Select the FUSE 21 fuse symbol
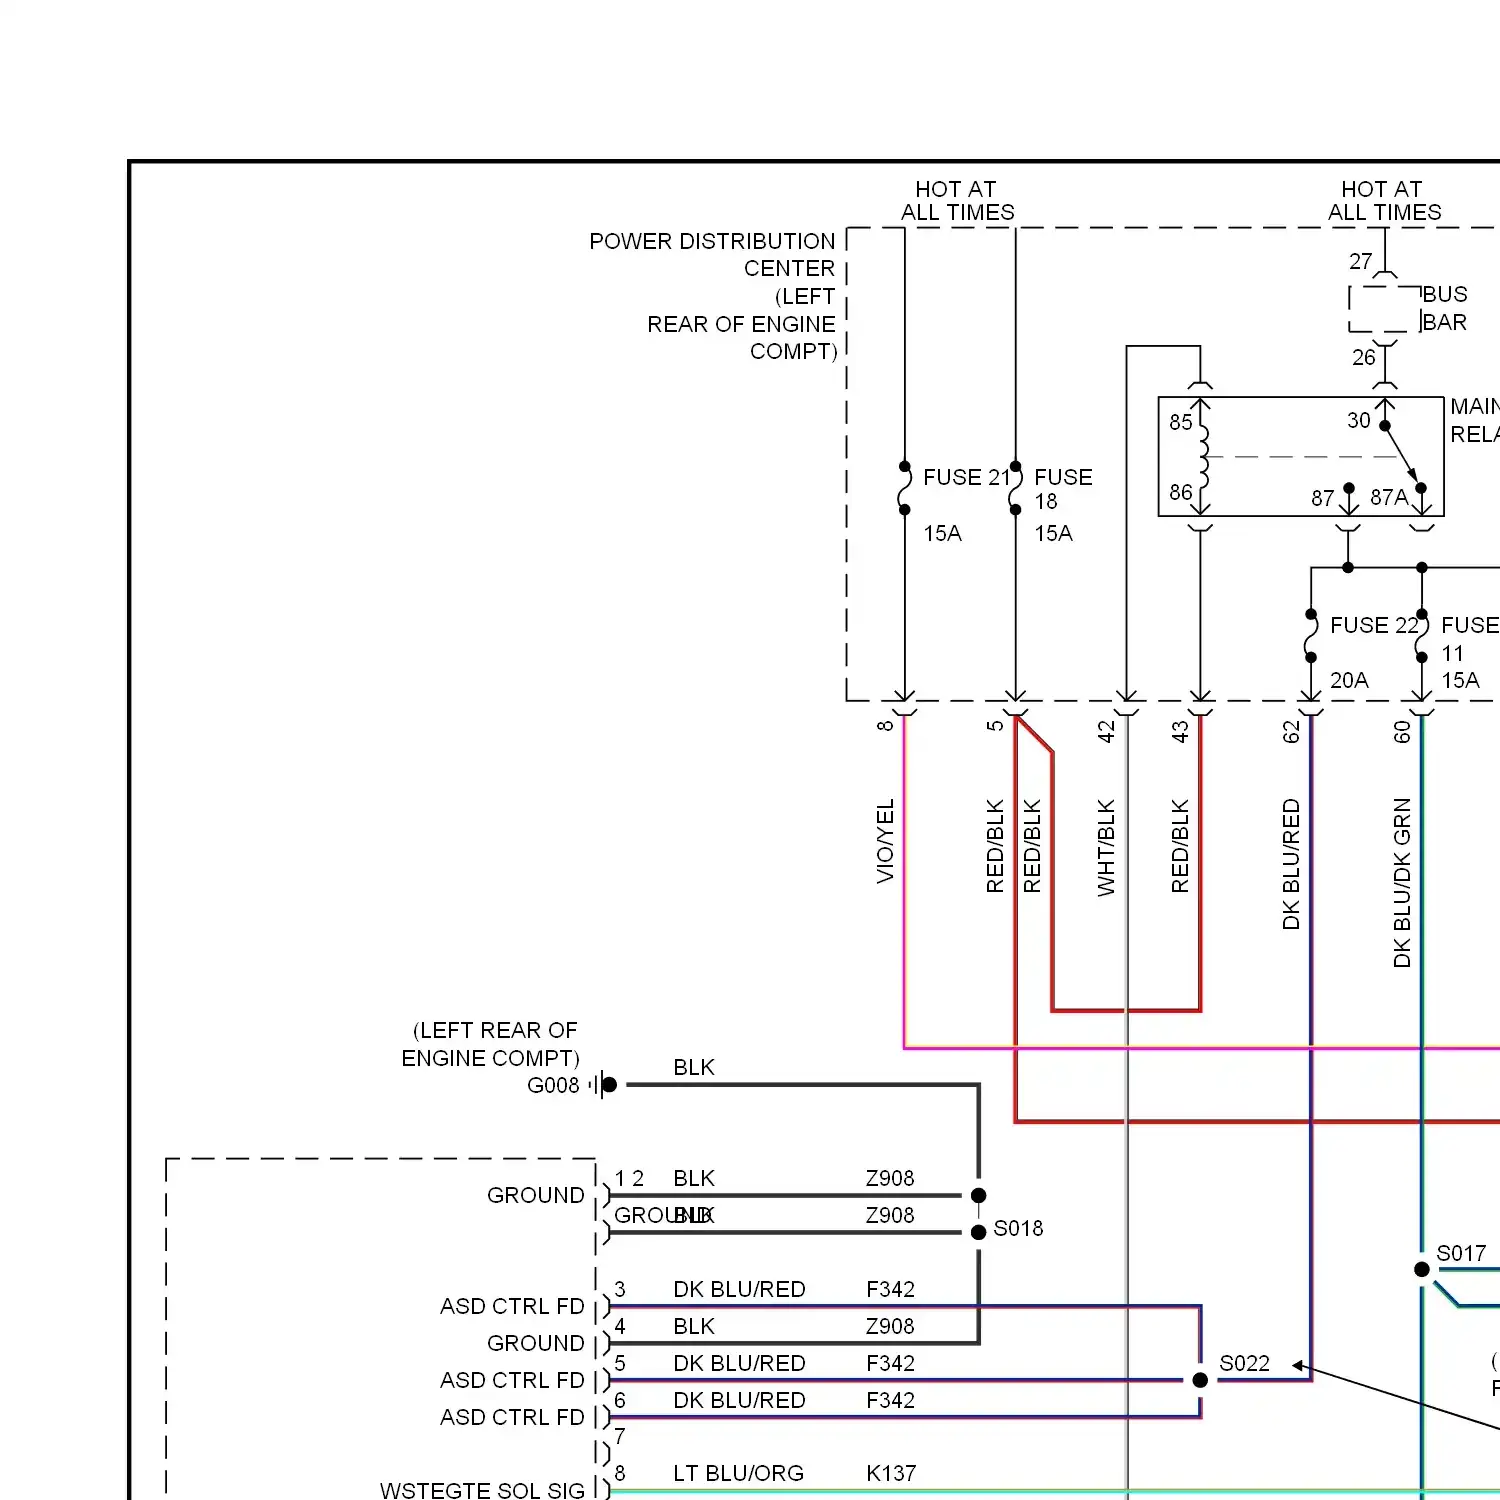The width and height of the screenshot is (1500, 1500). point(904,488)
